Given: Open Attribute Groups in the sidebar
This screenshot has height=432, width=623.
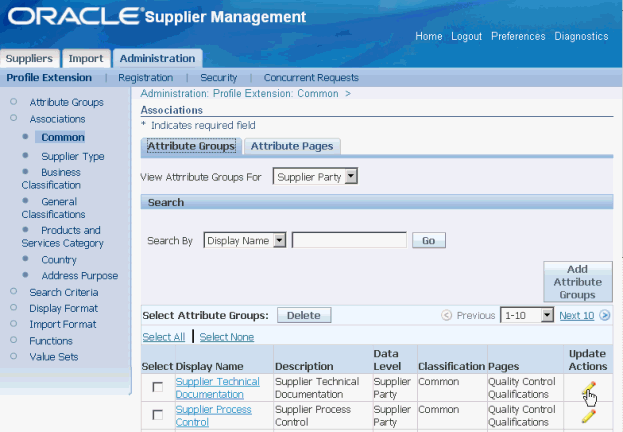Looking at the screenshot, I should [66, 102].
